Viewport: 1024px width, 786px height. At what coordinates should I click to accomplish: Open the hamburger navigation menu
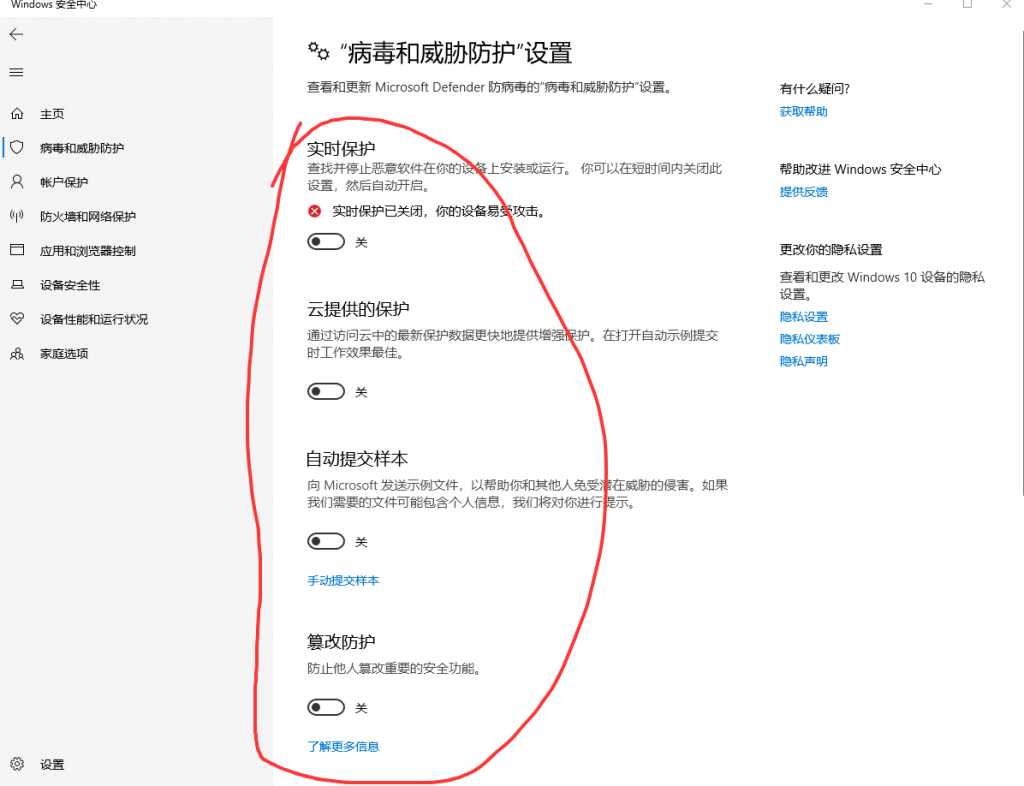click(16, 72)
